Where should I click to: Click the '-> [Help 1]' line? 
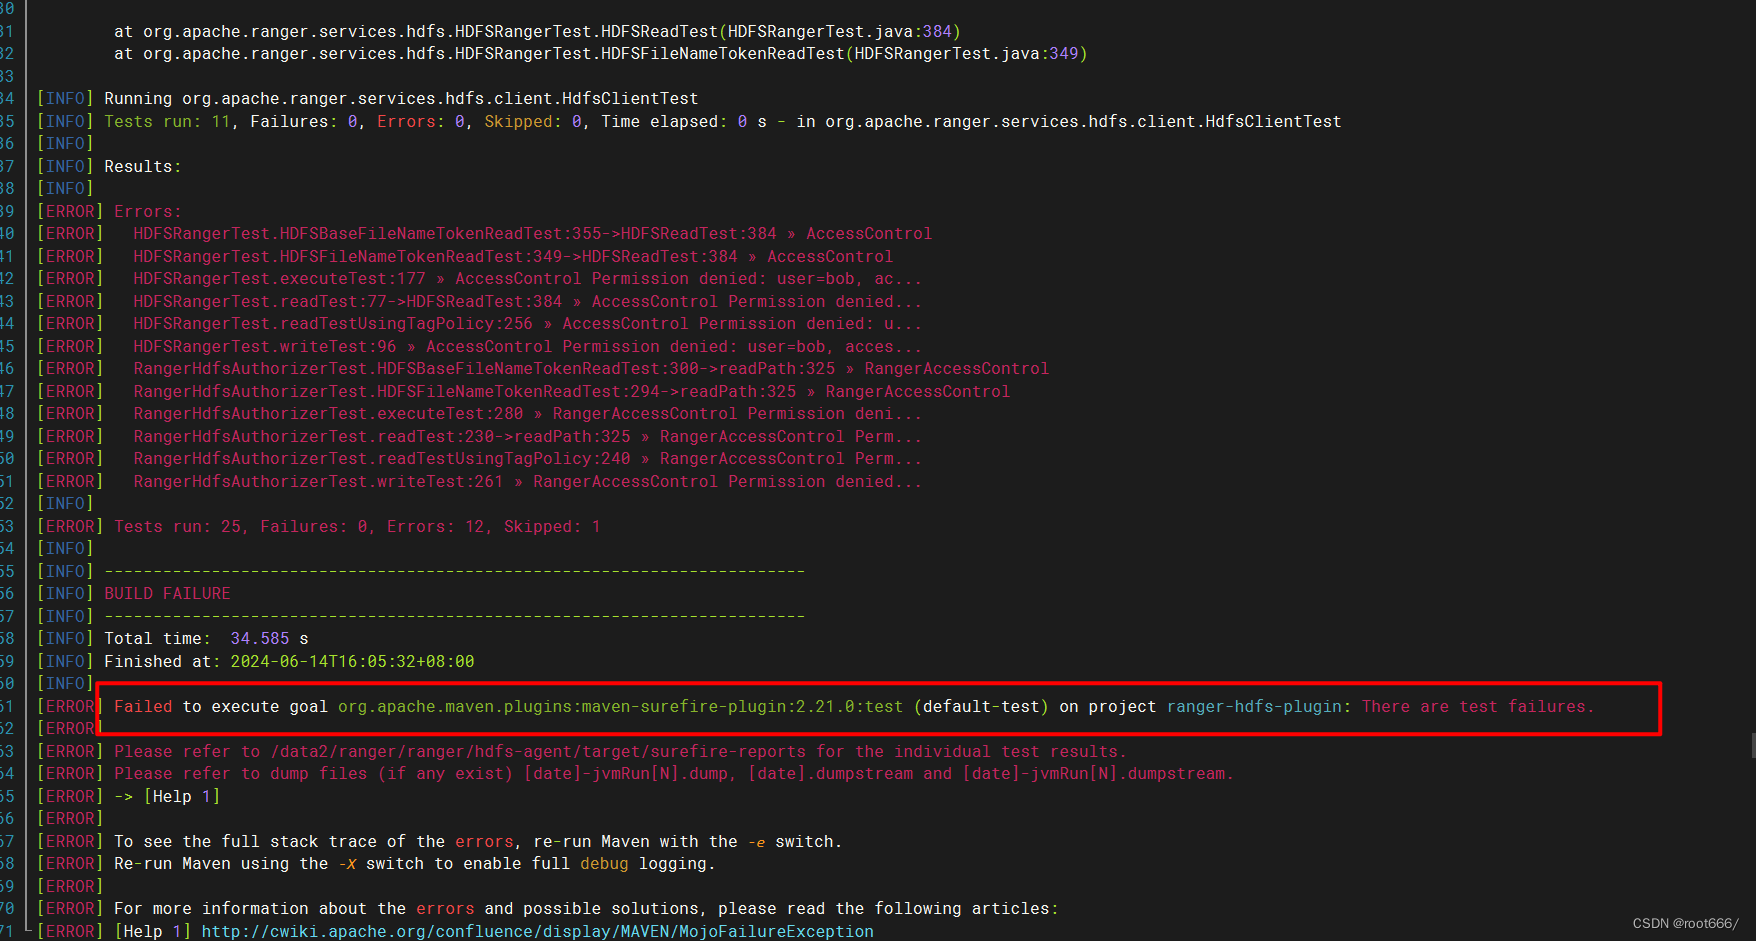tap(167, 797)
